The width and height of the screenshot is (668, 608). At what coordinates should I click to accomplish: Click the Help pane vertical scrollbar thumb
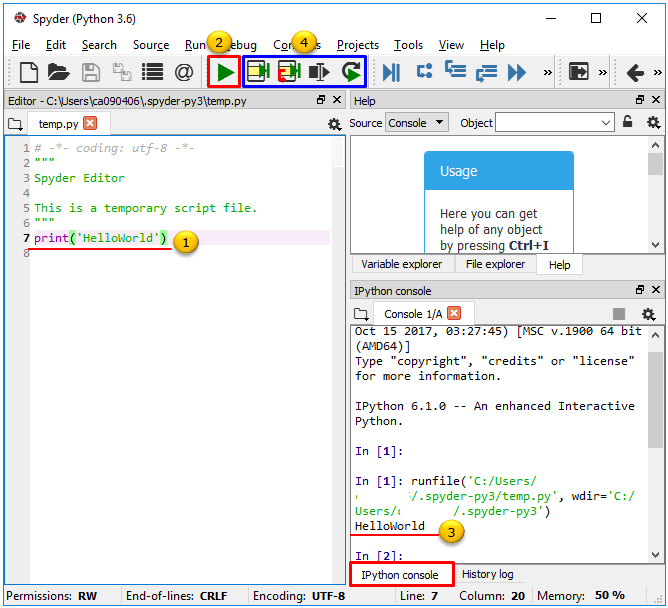(655, 164)
